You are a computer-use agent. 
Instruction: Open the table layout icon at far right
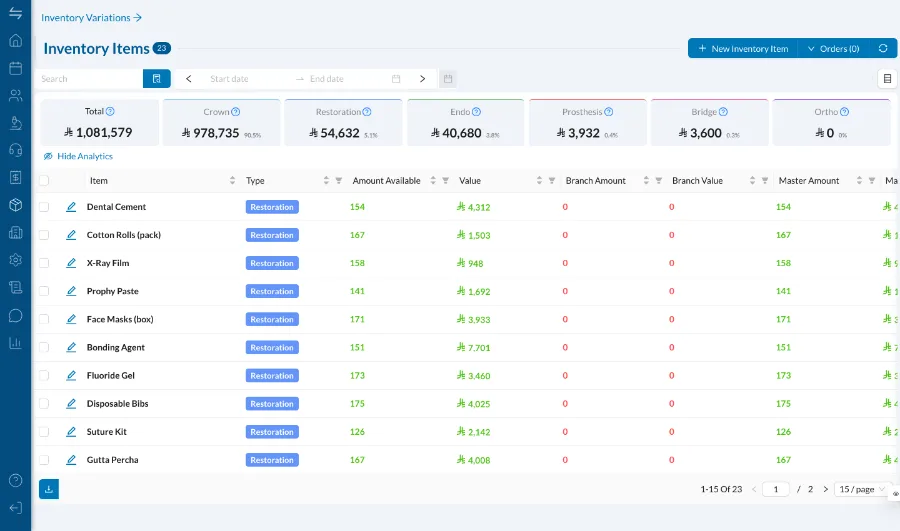887,79
